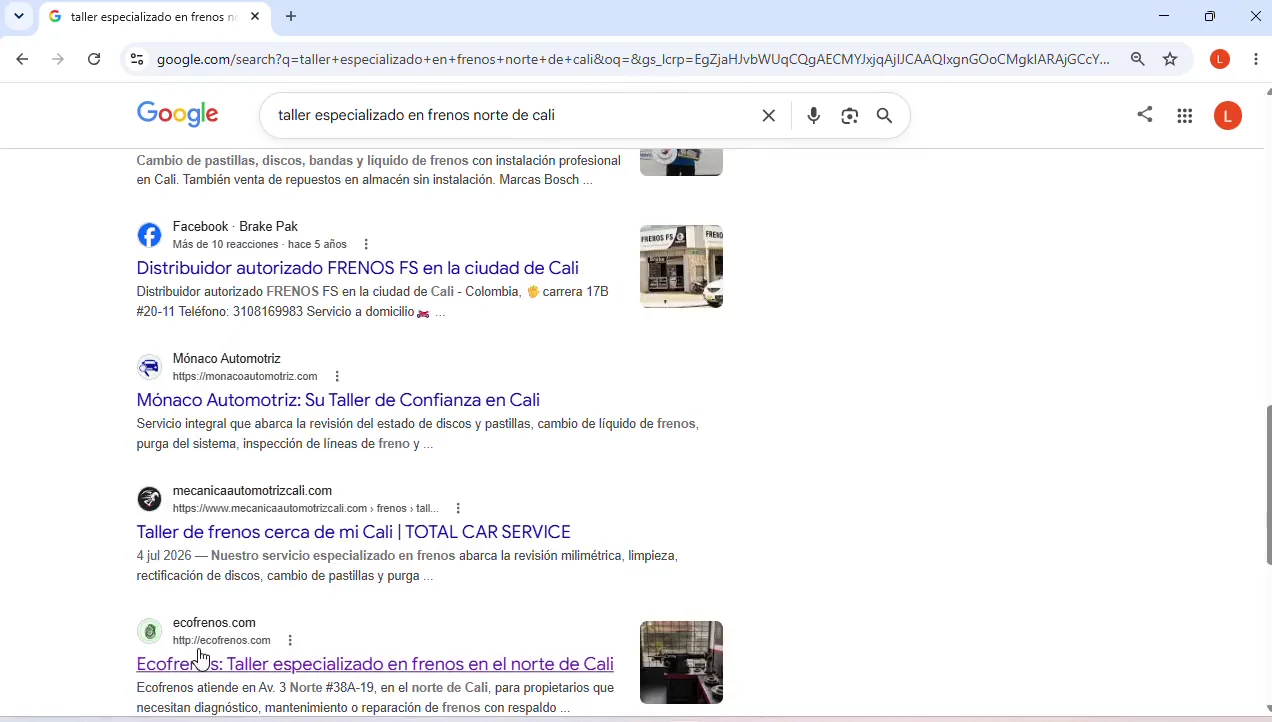Open Ecofrenos result thumbnail
Image resolution: width=1272 pixels, height=722 pixels.
coord(681,662)
